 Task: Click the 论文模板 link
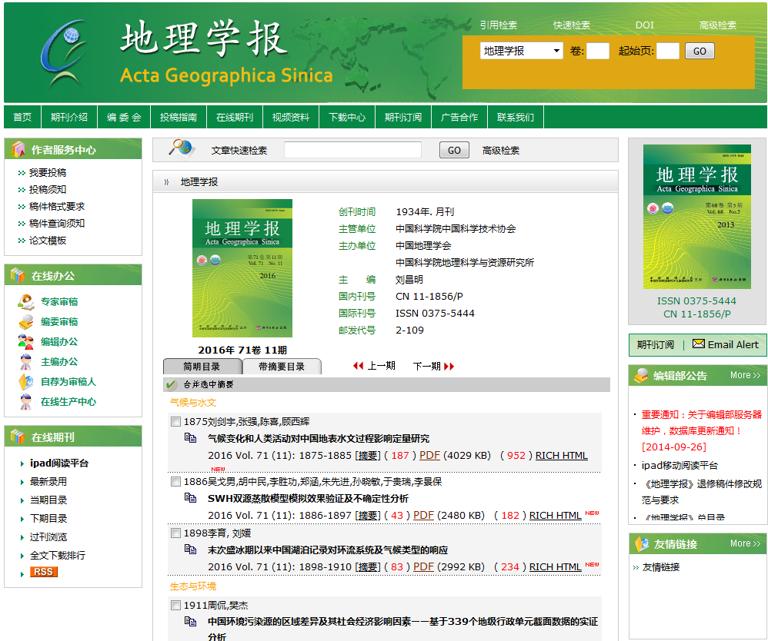pyautogui.click(x=48, y=240)
